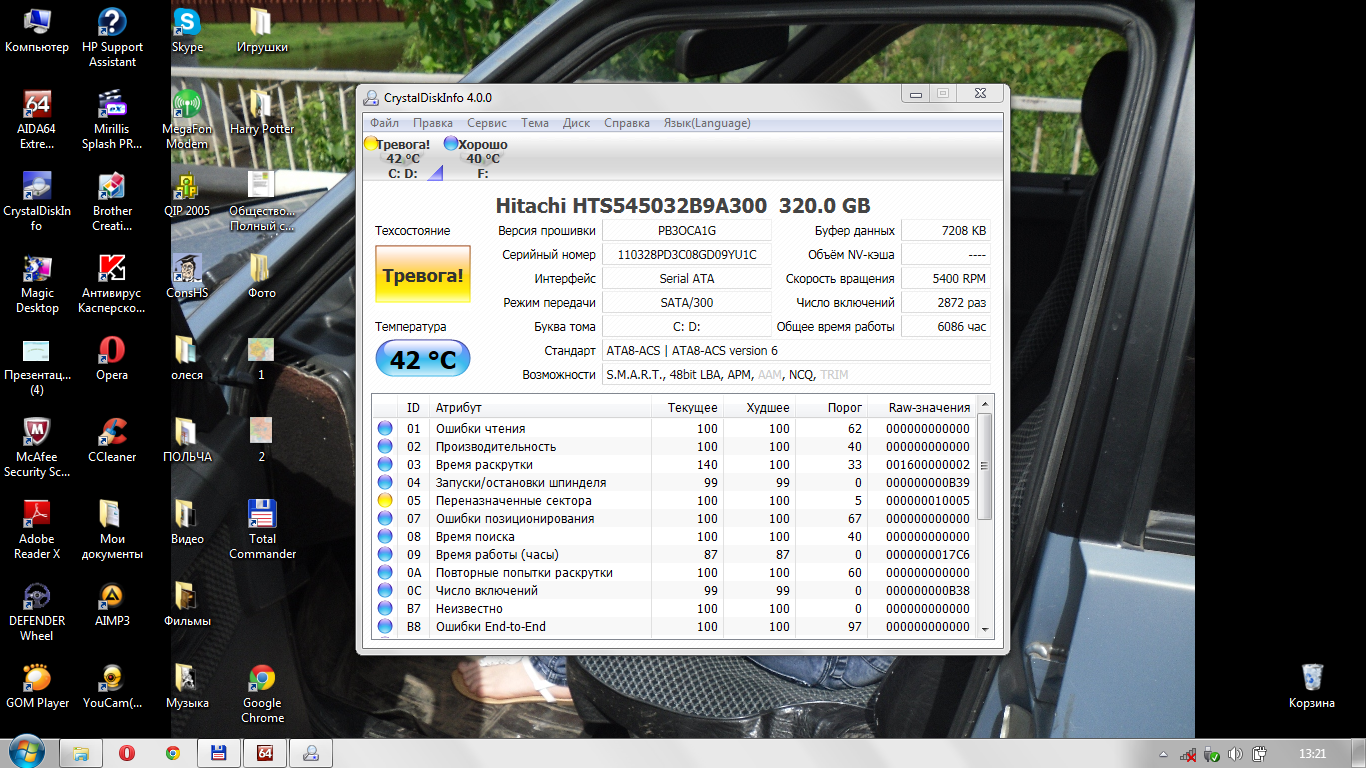Open the Сервис menu
The width and height of the screenshot is (1366, 768).
pos(486,123)
